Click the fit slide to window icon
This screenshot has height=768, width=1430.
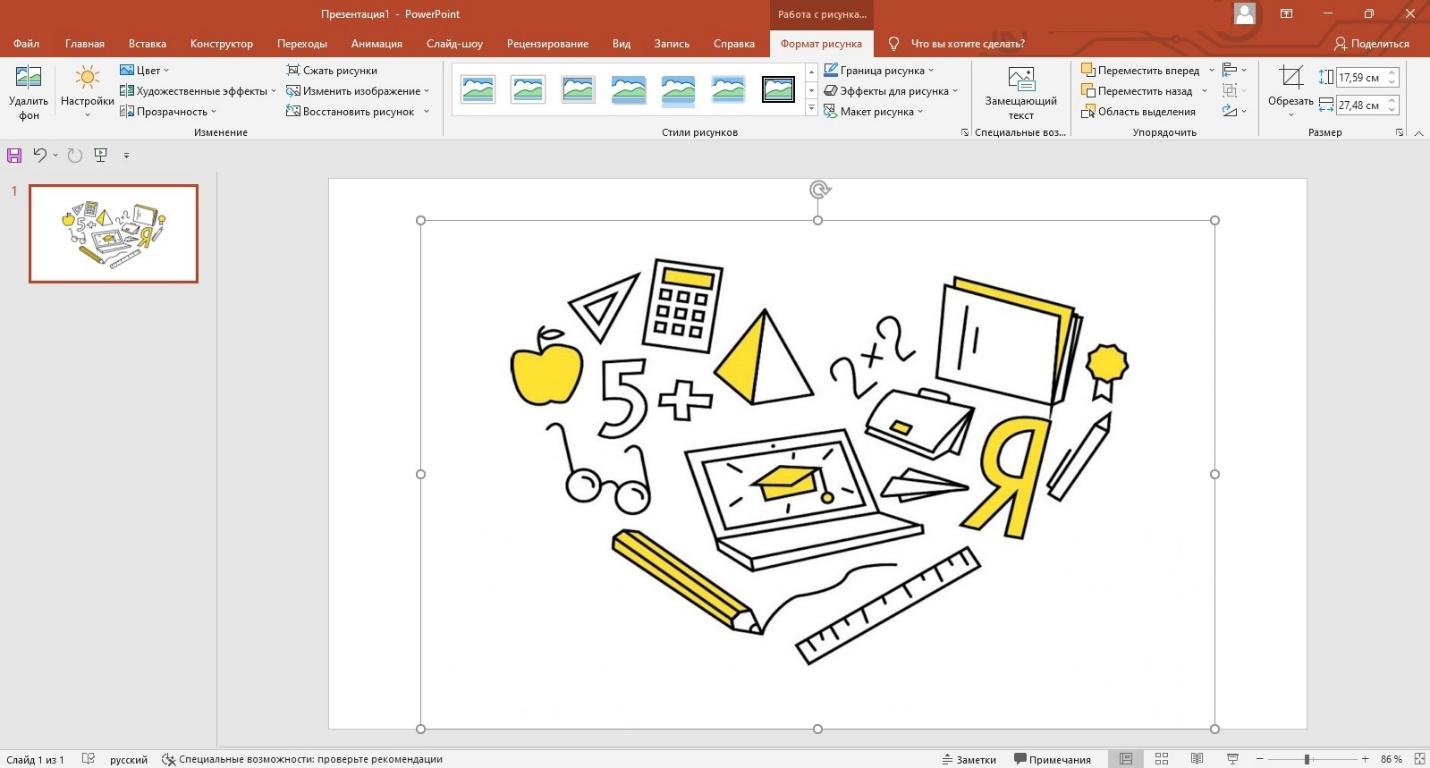point(1418,759)
